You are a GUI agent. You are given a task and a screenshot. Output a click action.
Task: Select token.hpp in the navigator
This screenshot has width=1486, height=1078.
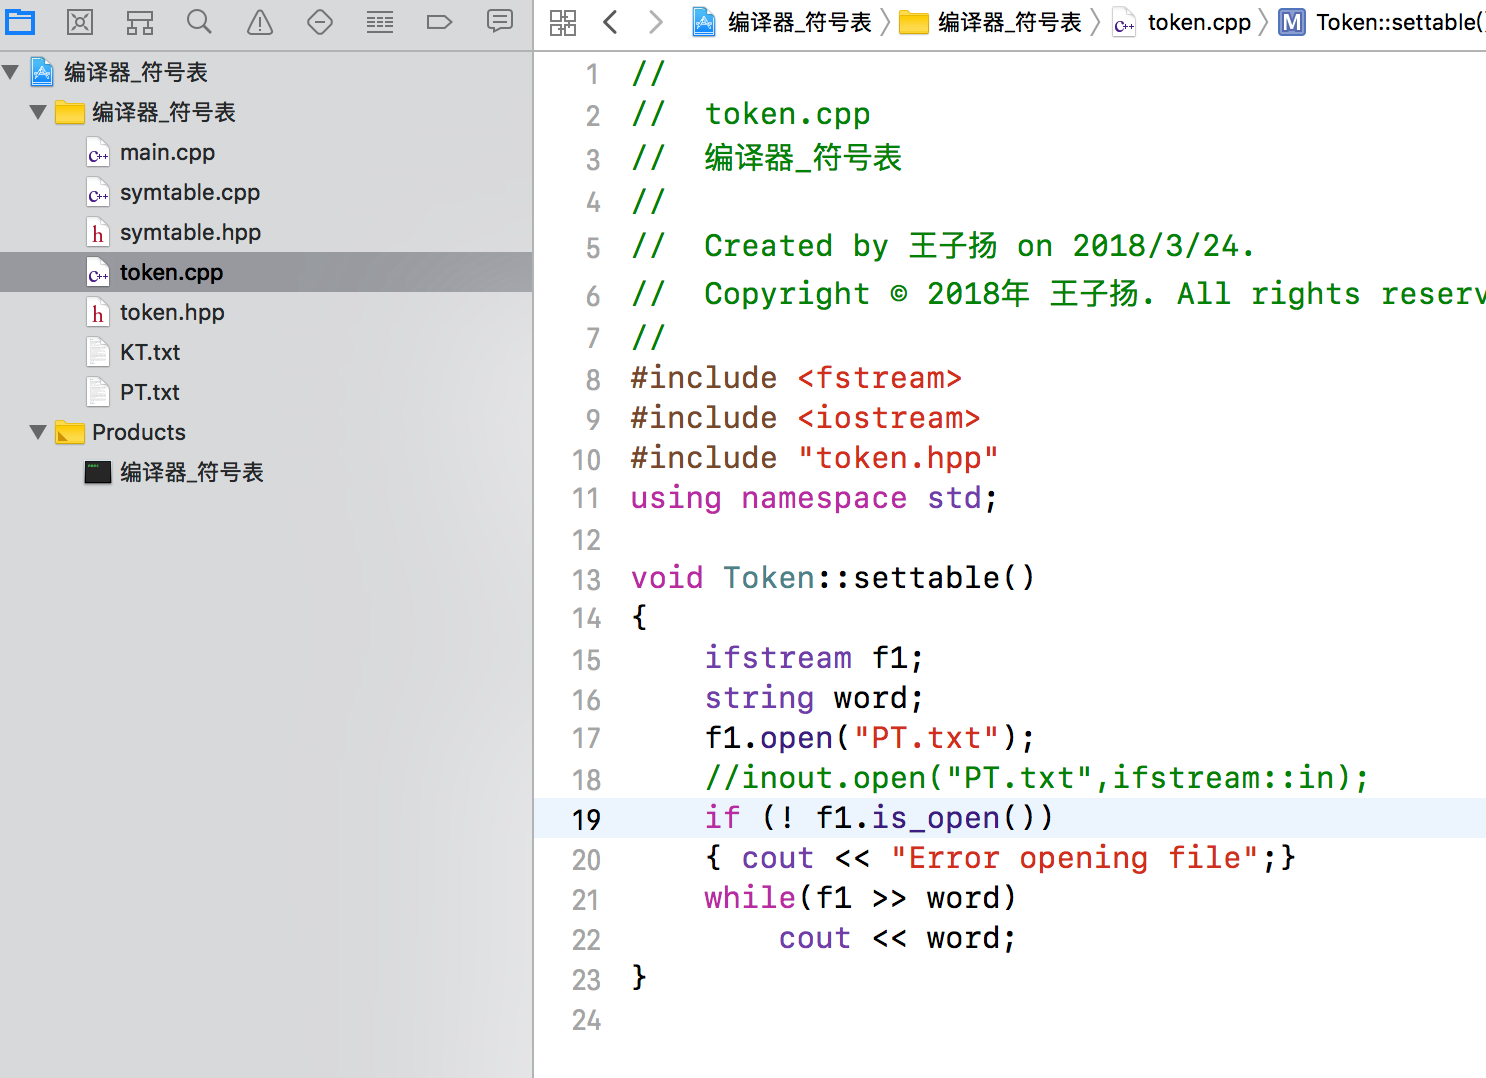point(266,312)
